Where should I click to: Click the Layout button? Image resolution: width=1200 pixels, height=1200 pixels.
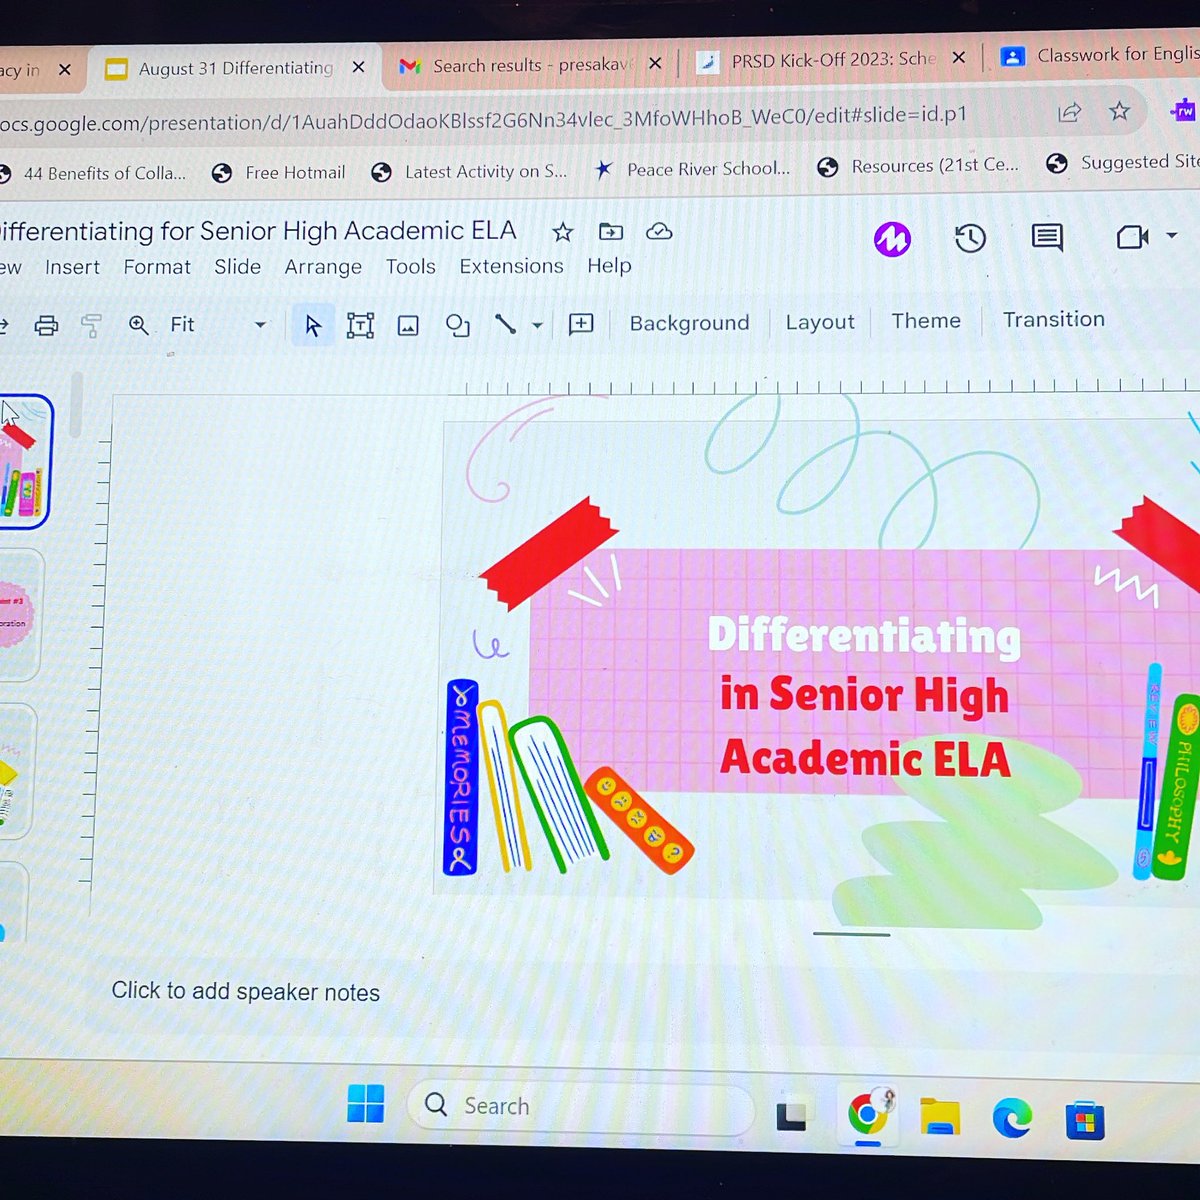[820, 322]
